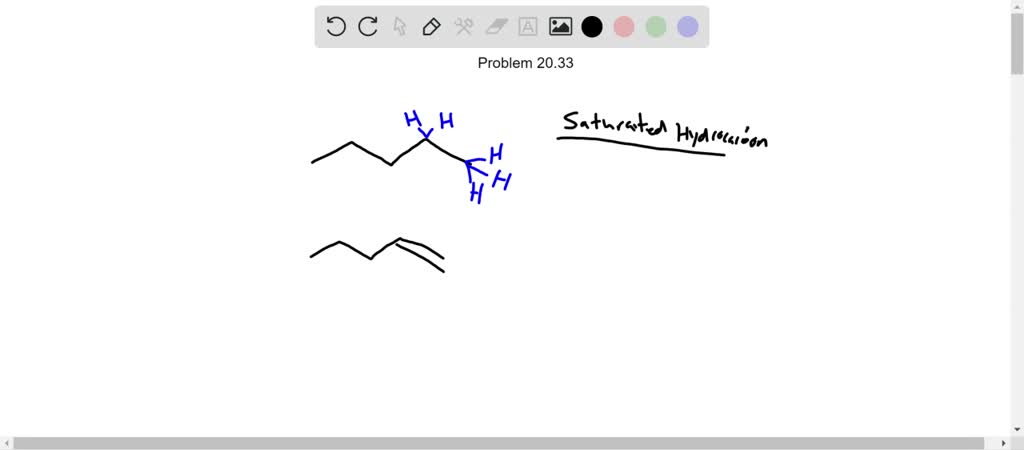Choose the red ink color

624,27
